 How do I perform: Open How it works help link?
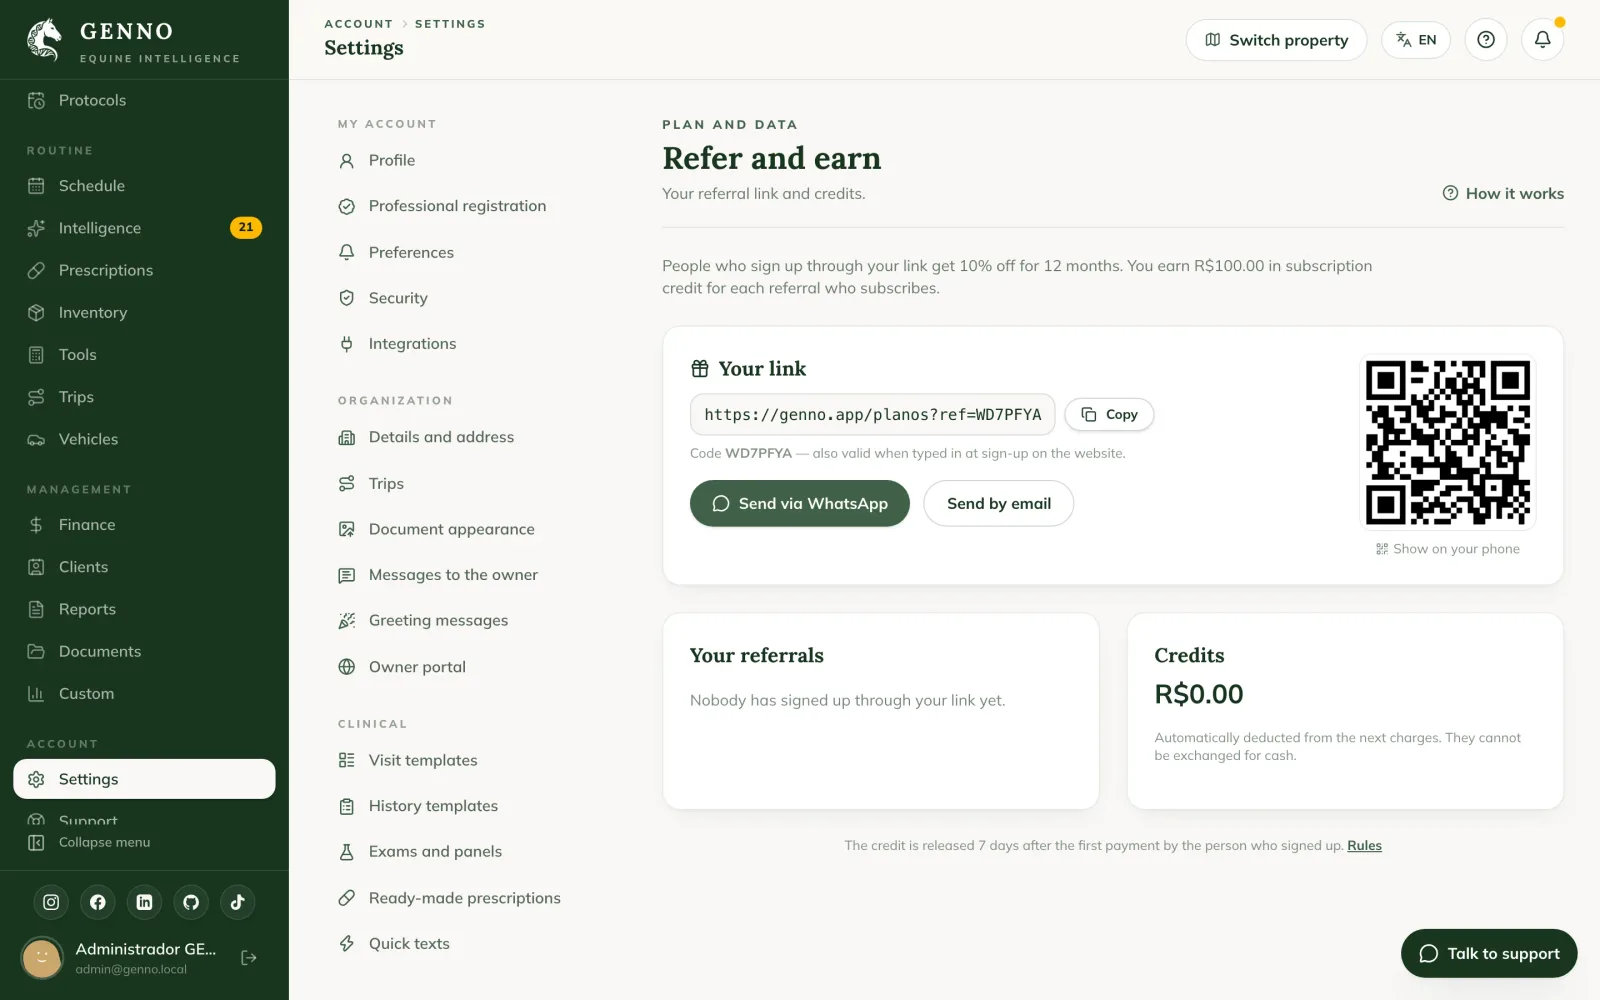coord(1503,194)
